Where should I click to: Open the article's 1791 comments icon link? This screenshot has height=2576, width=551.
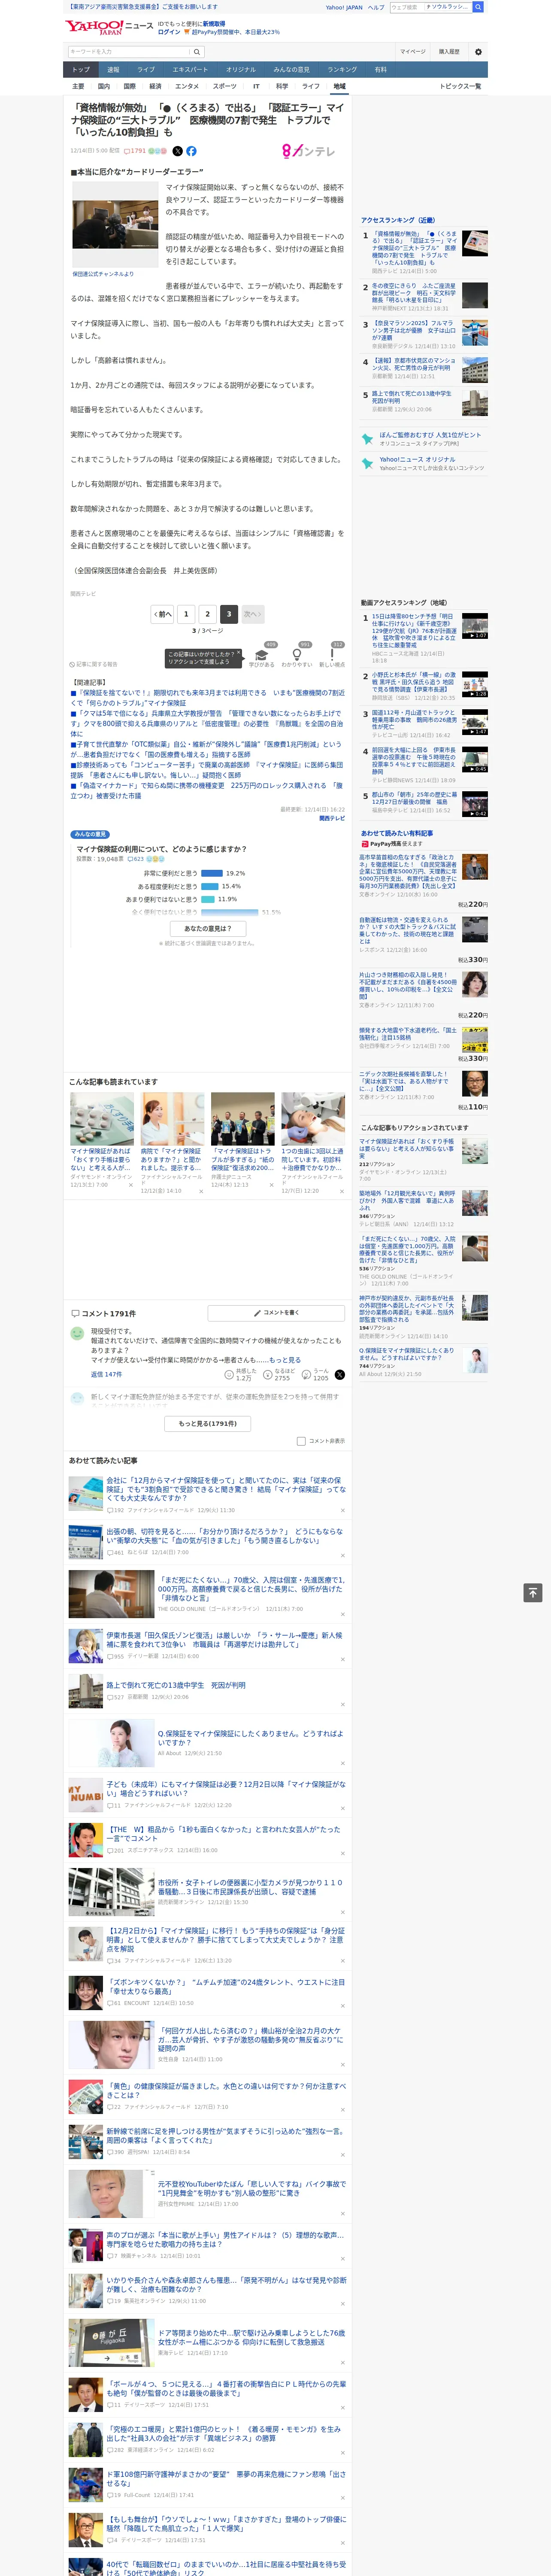click(135, 151)
